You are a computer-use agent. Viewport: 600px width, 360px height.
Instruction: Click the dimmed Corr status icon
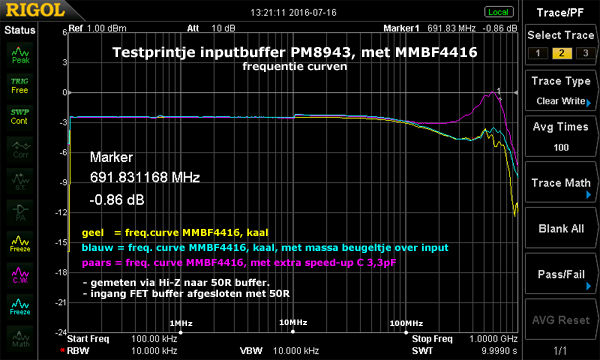pos(20,150)
